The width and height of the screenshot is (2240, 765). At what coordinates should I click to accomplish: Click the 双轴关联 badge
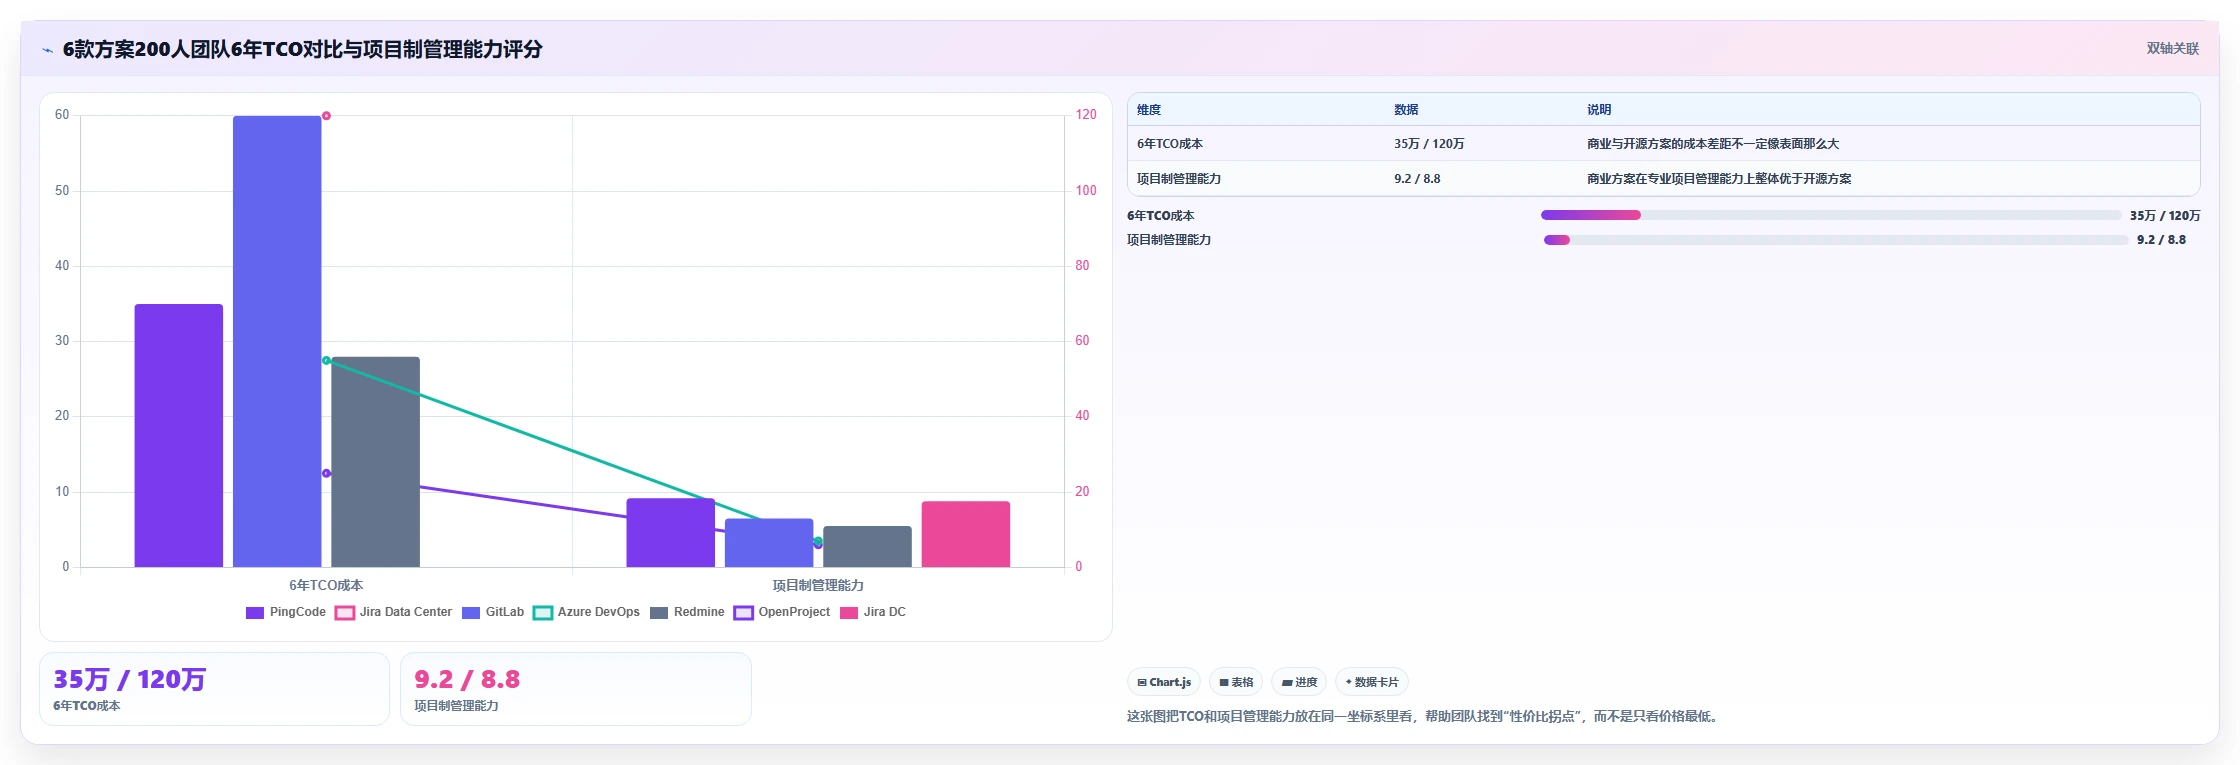[x=2172, y=49]
